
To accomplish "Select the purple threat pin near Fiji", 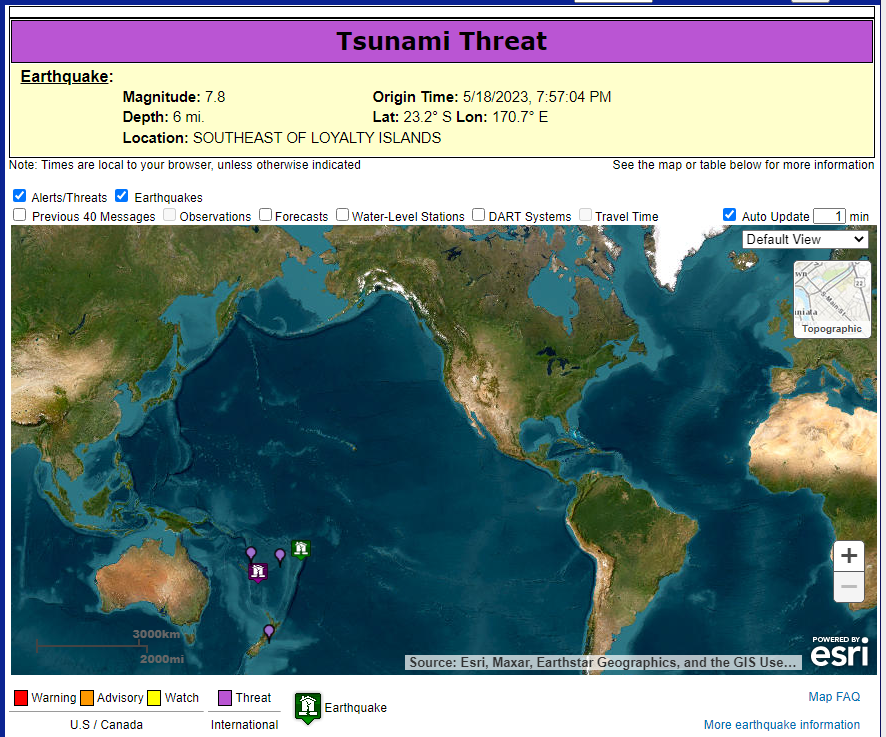I will pos(280,556).
